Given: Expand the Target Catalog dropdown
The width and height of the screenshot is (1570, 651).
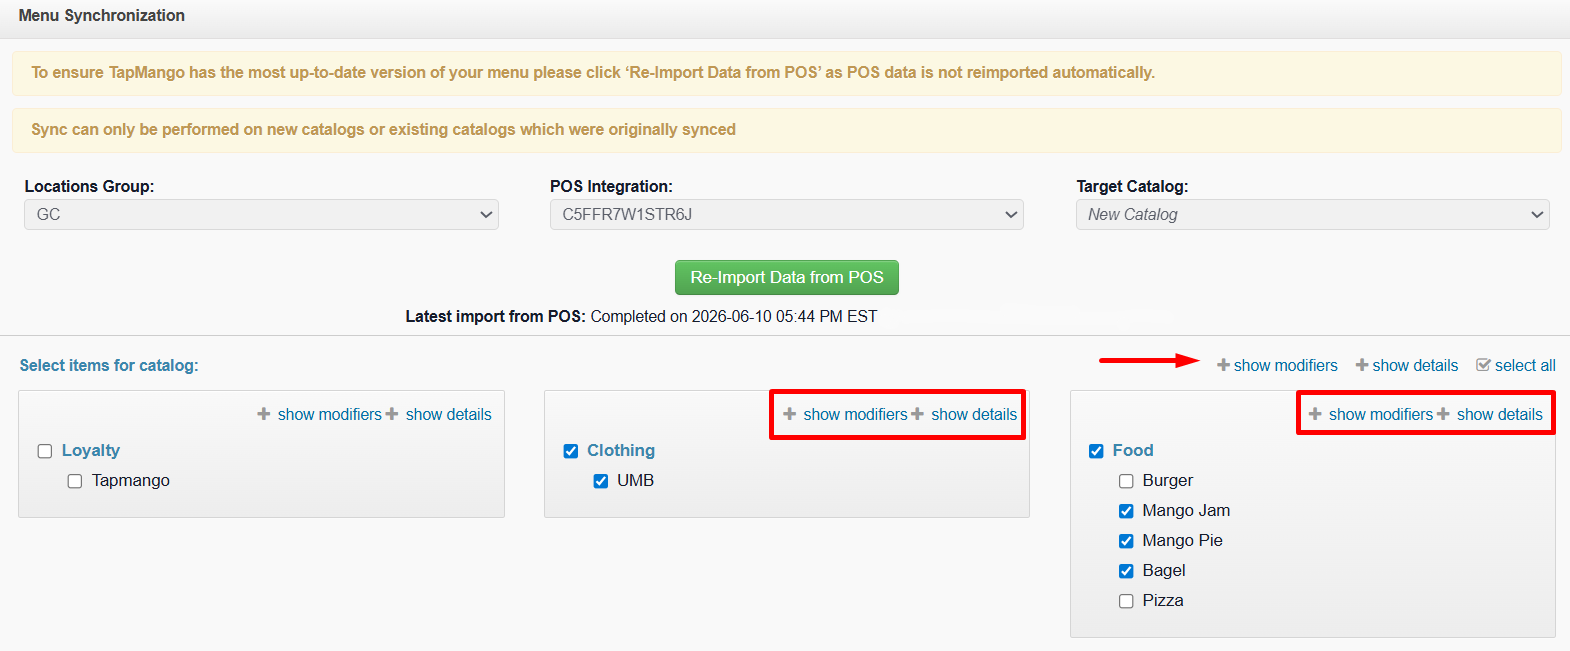Looking at the screenshot, I should coord(1313,214).
